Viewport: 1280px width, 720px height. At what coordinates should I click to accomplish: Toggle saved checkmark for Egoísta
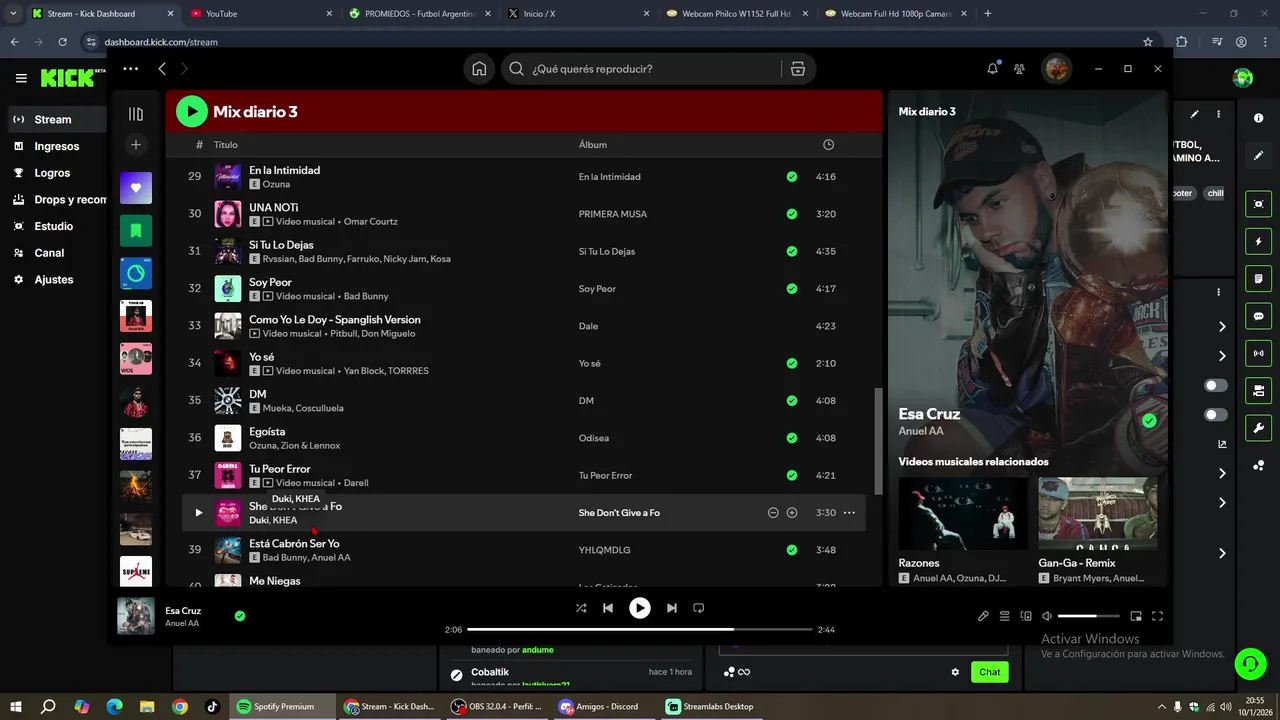[x=792, y=438]
